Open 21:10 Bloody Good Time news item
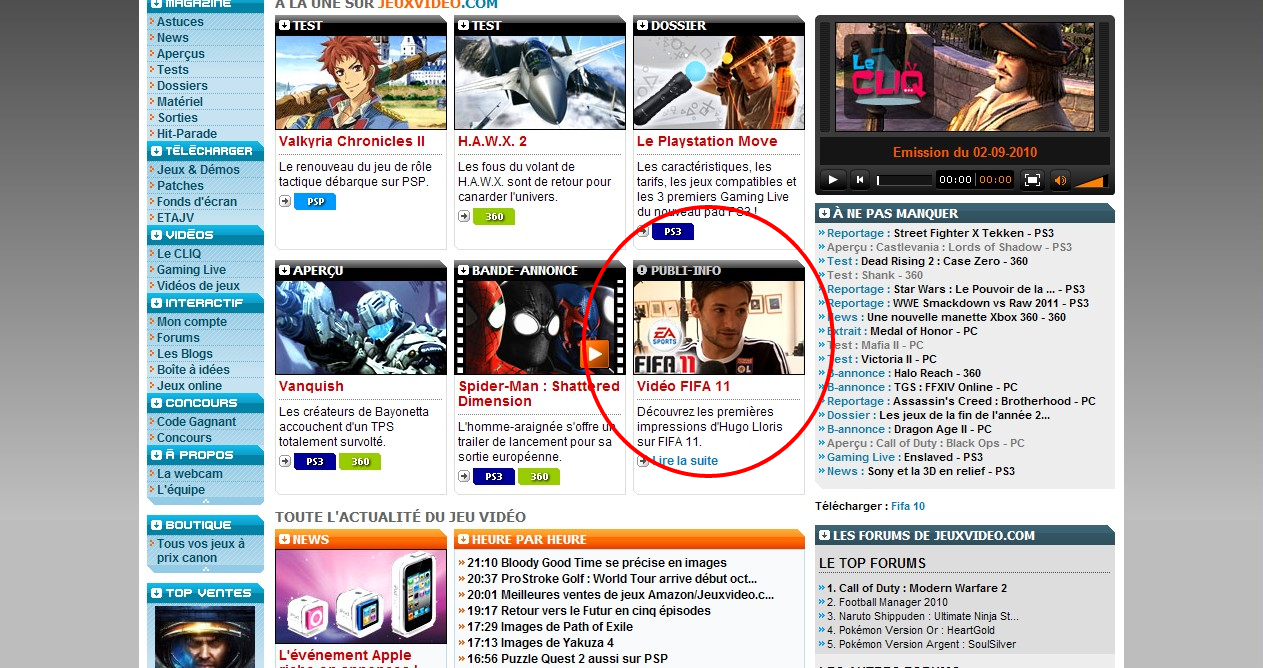The height and width of the screenshot is (668, 1263). point(597,563)
